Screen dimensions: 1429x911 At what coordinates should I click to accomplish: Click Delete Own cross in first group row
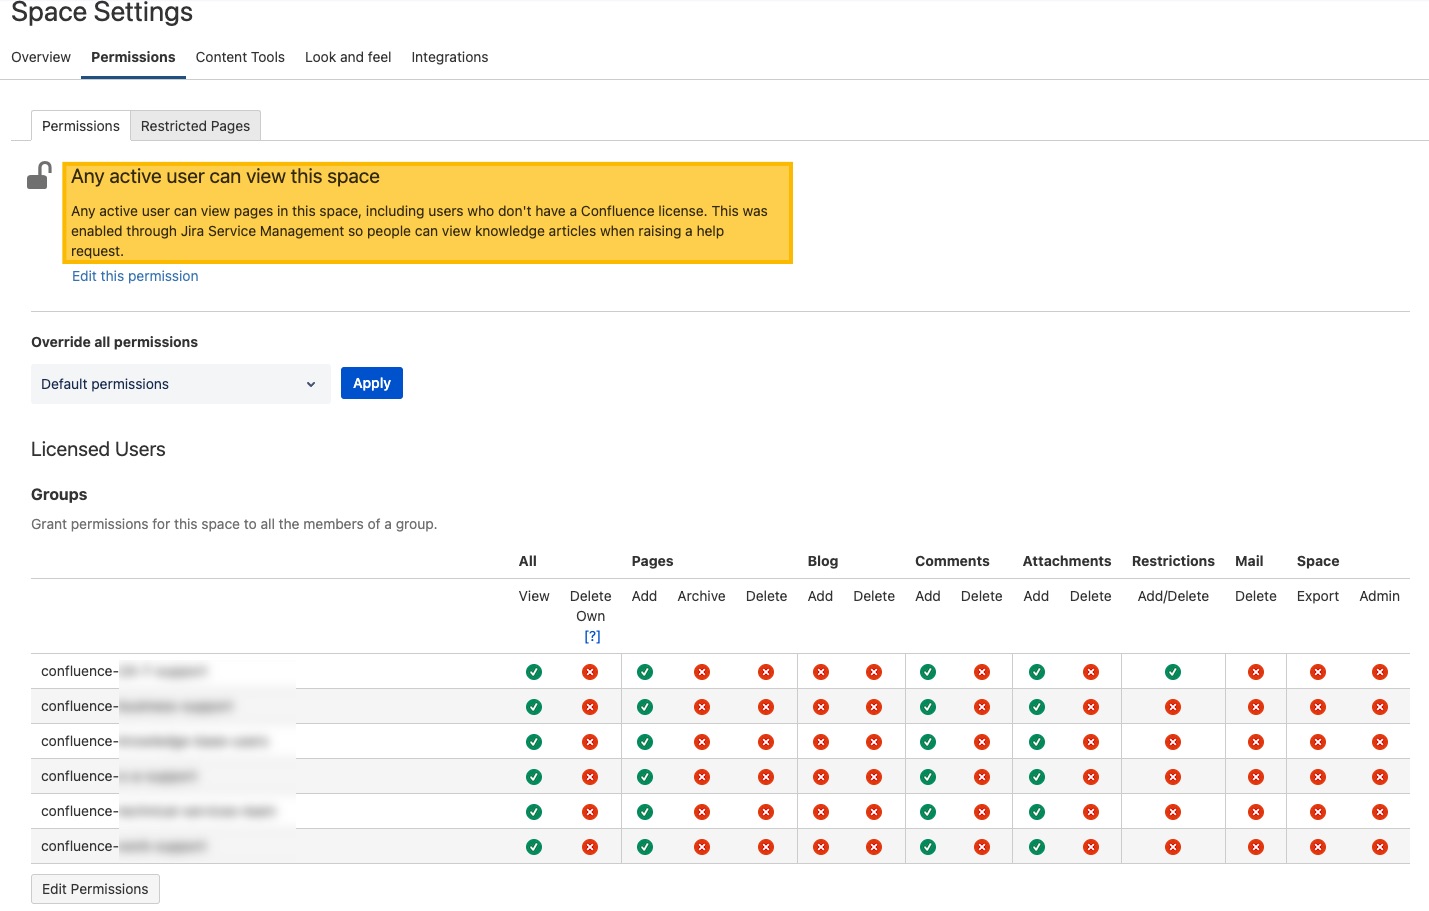pos(590,672)
